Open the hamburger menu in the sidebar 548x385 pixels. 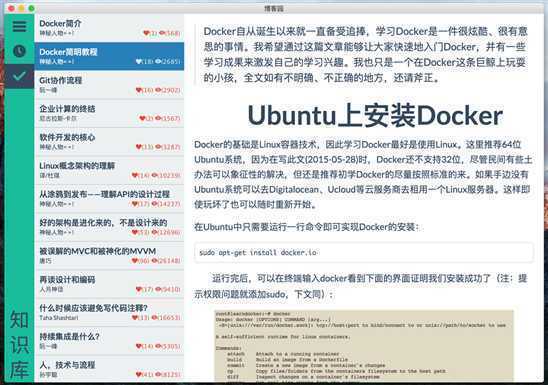tap(19, 26)
